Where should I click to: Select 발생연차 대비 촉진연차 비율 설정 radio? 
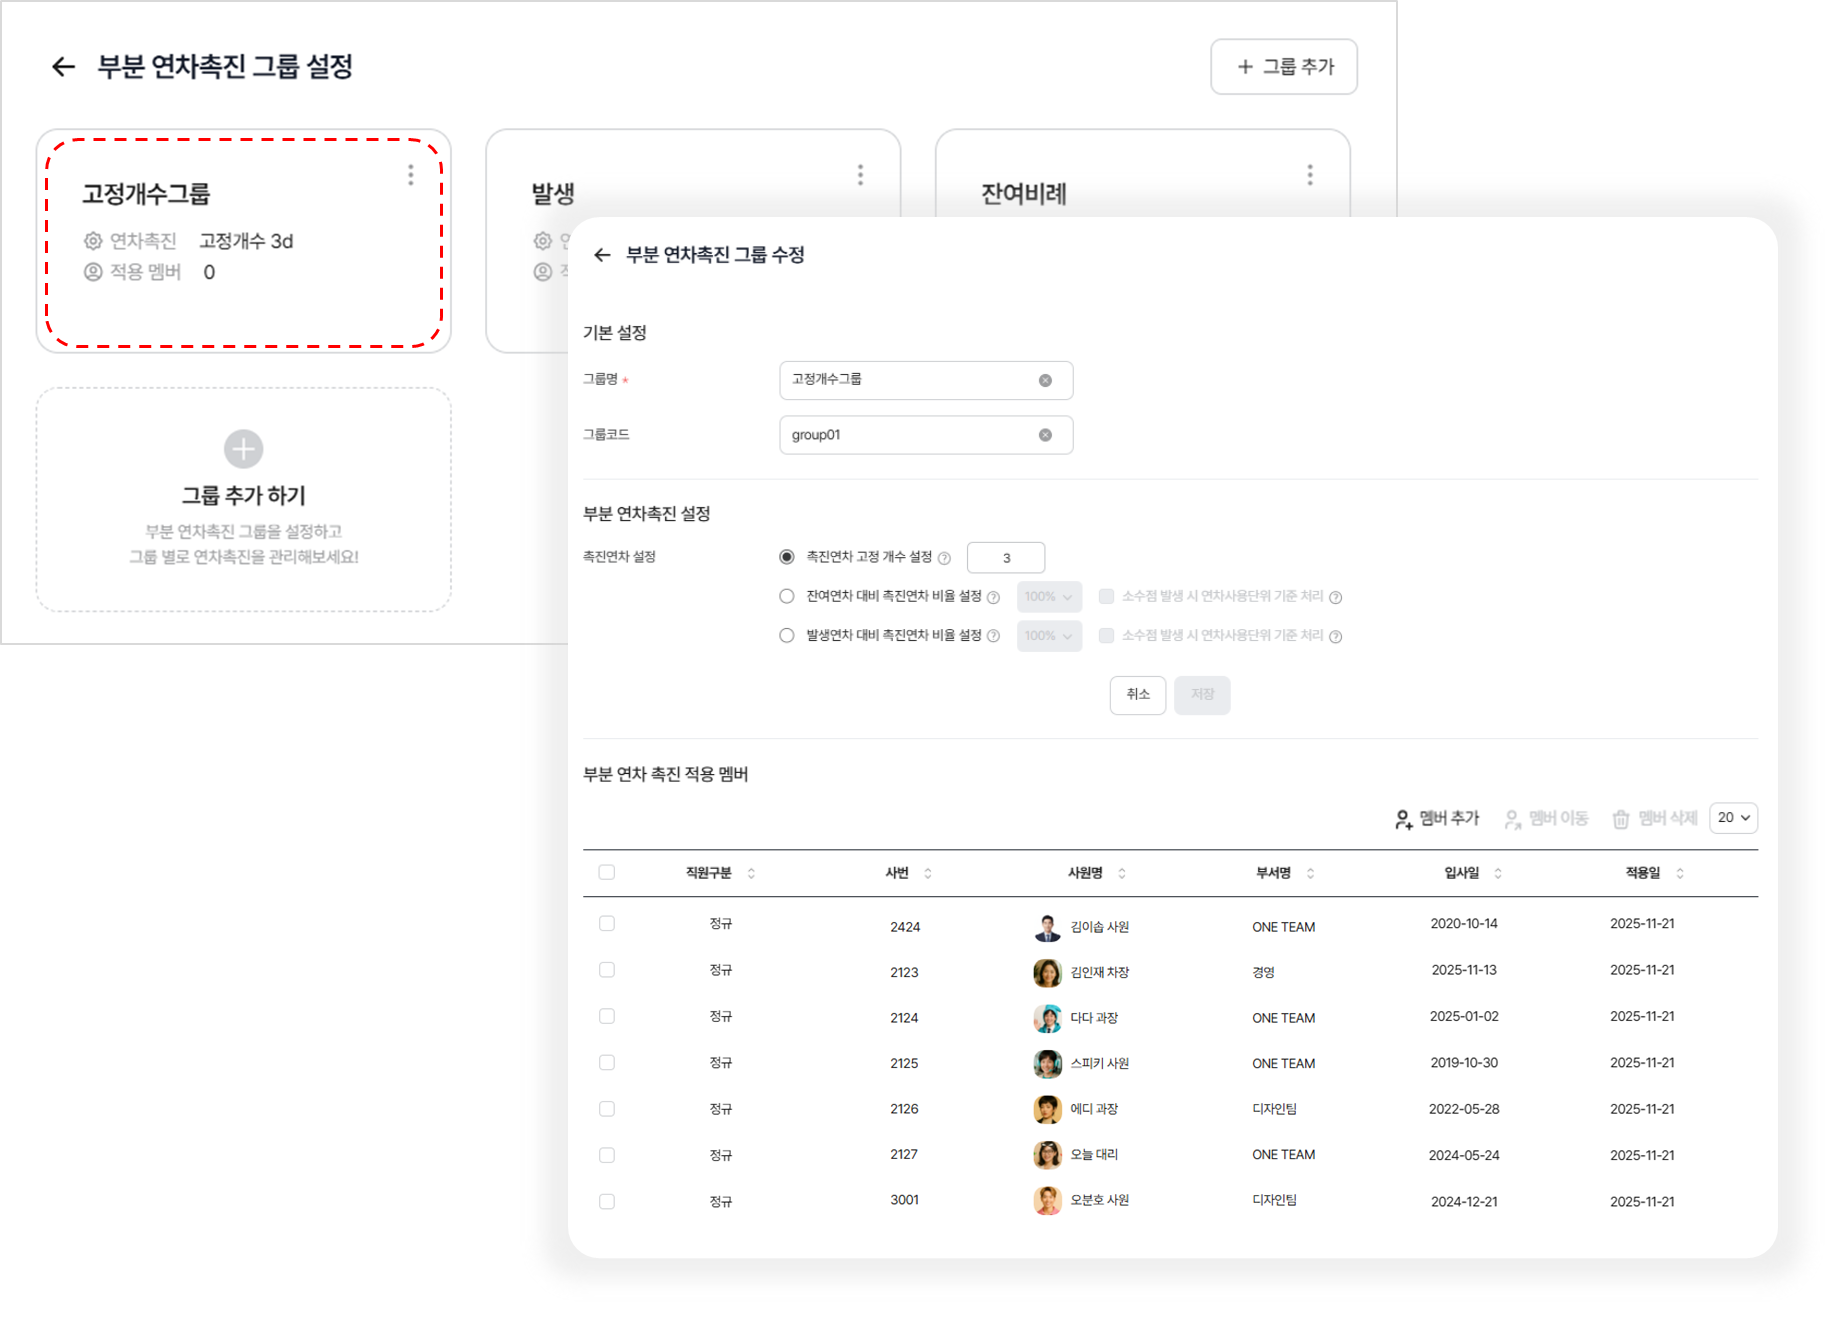[x=787, y=635]
